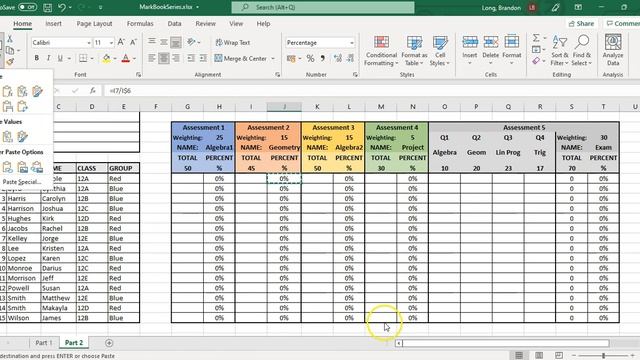Switch to the Insert ribbon tab

coord(53,24)
